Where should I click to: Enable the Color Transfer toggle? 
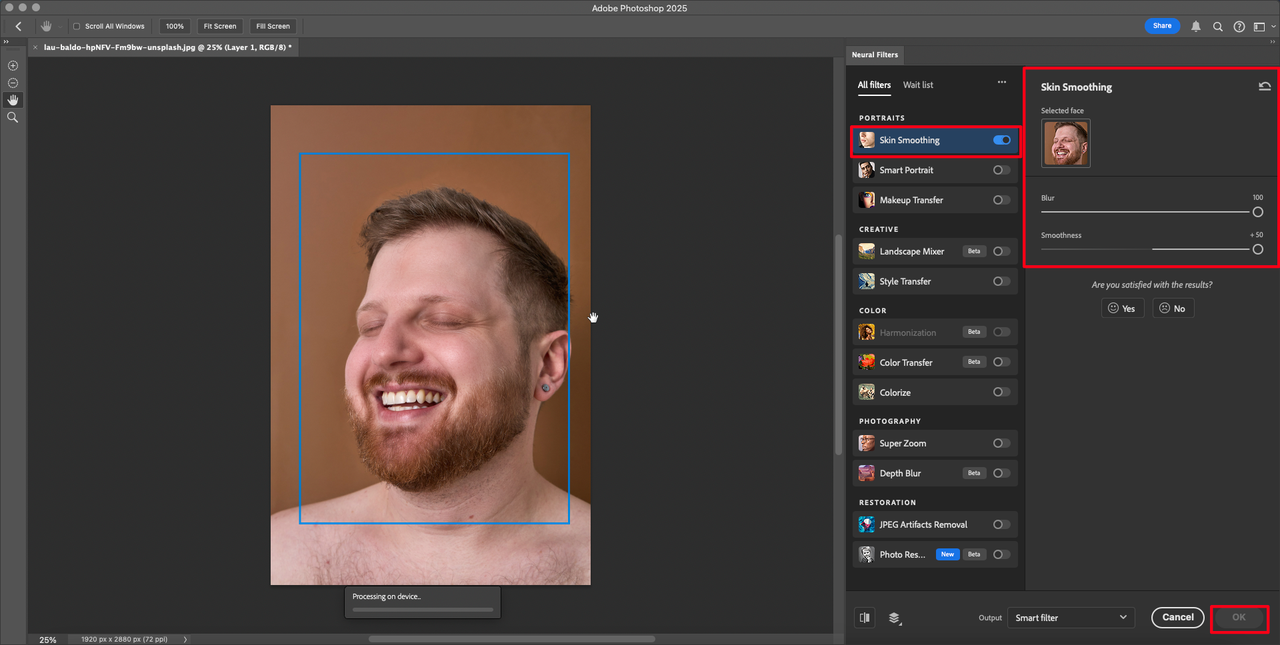click(1001, 362)
